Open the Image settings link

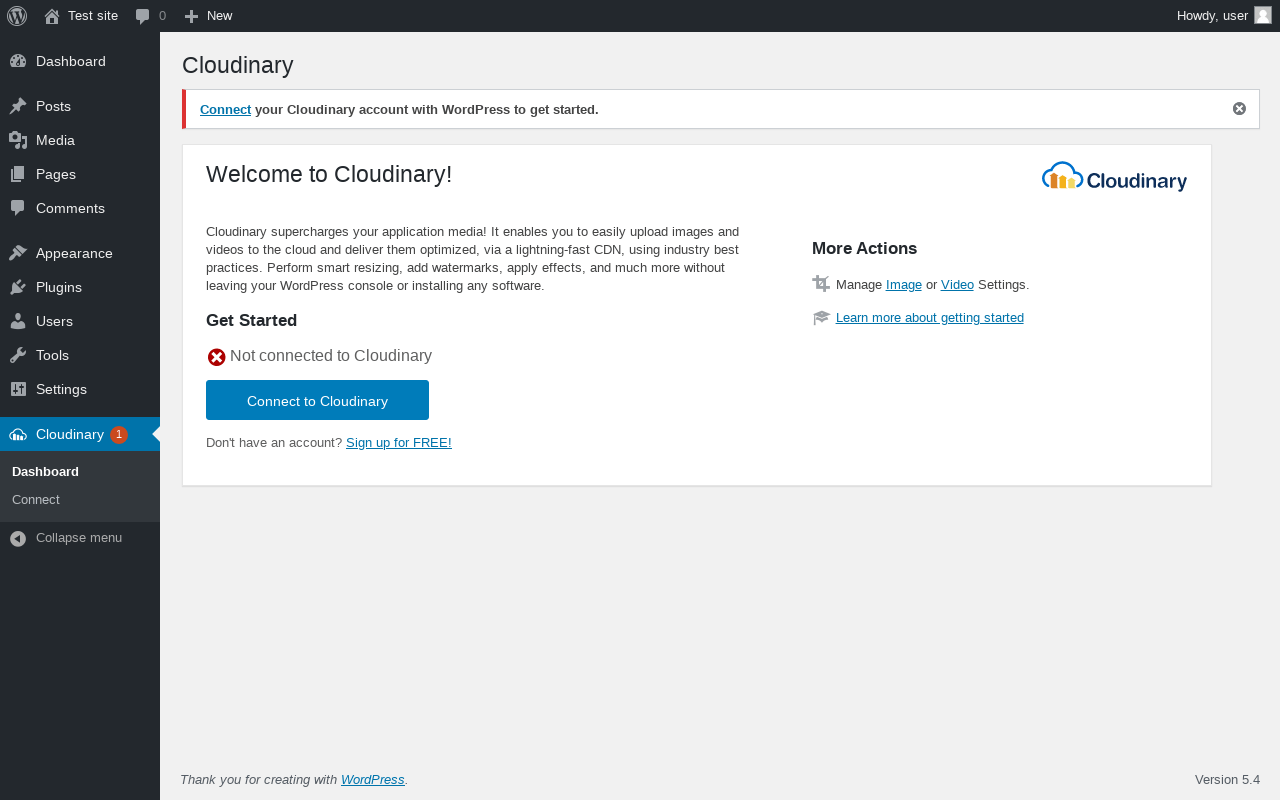tap(903, 285)
